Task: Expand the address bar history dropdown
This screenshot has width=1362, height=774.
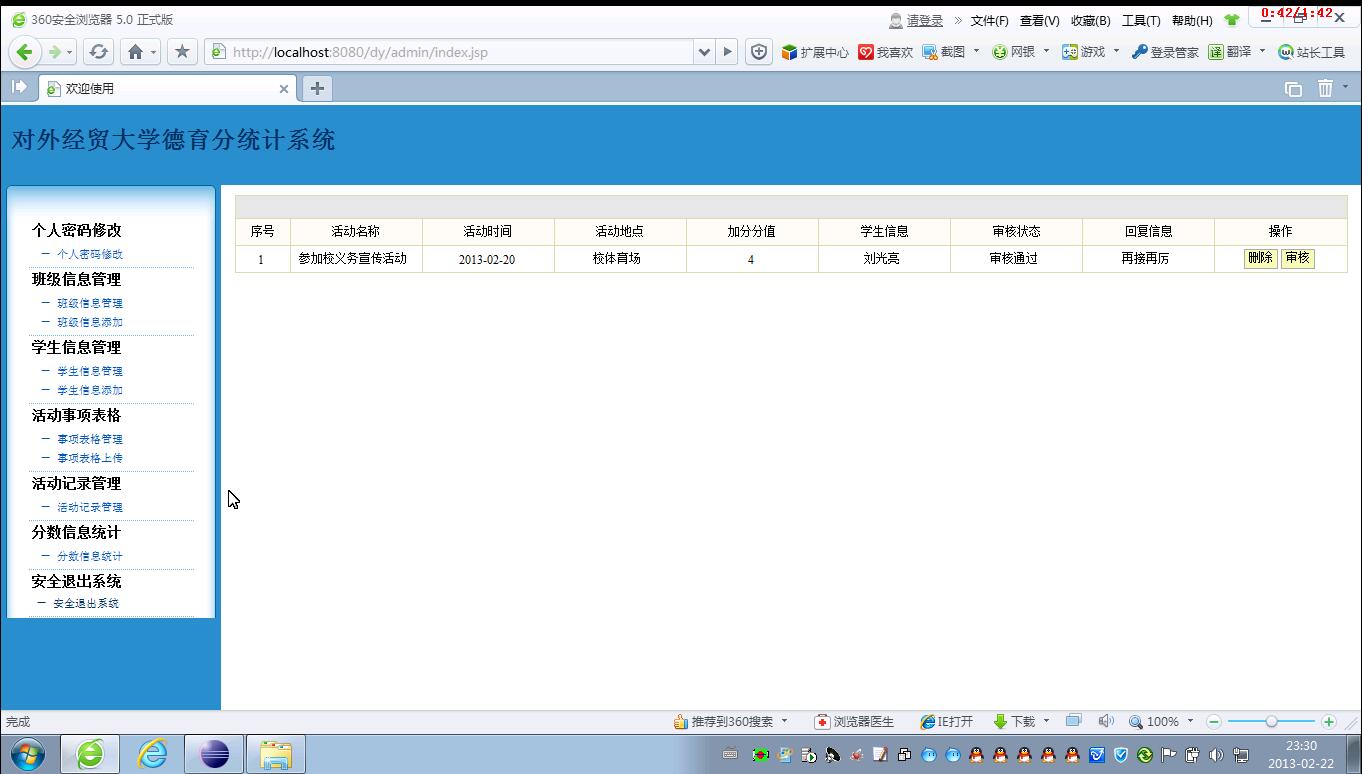Action: (704, 52)
